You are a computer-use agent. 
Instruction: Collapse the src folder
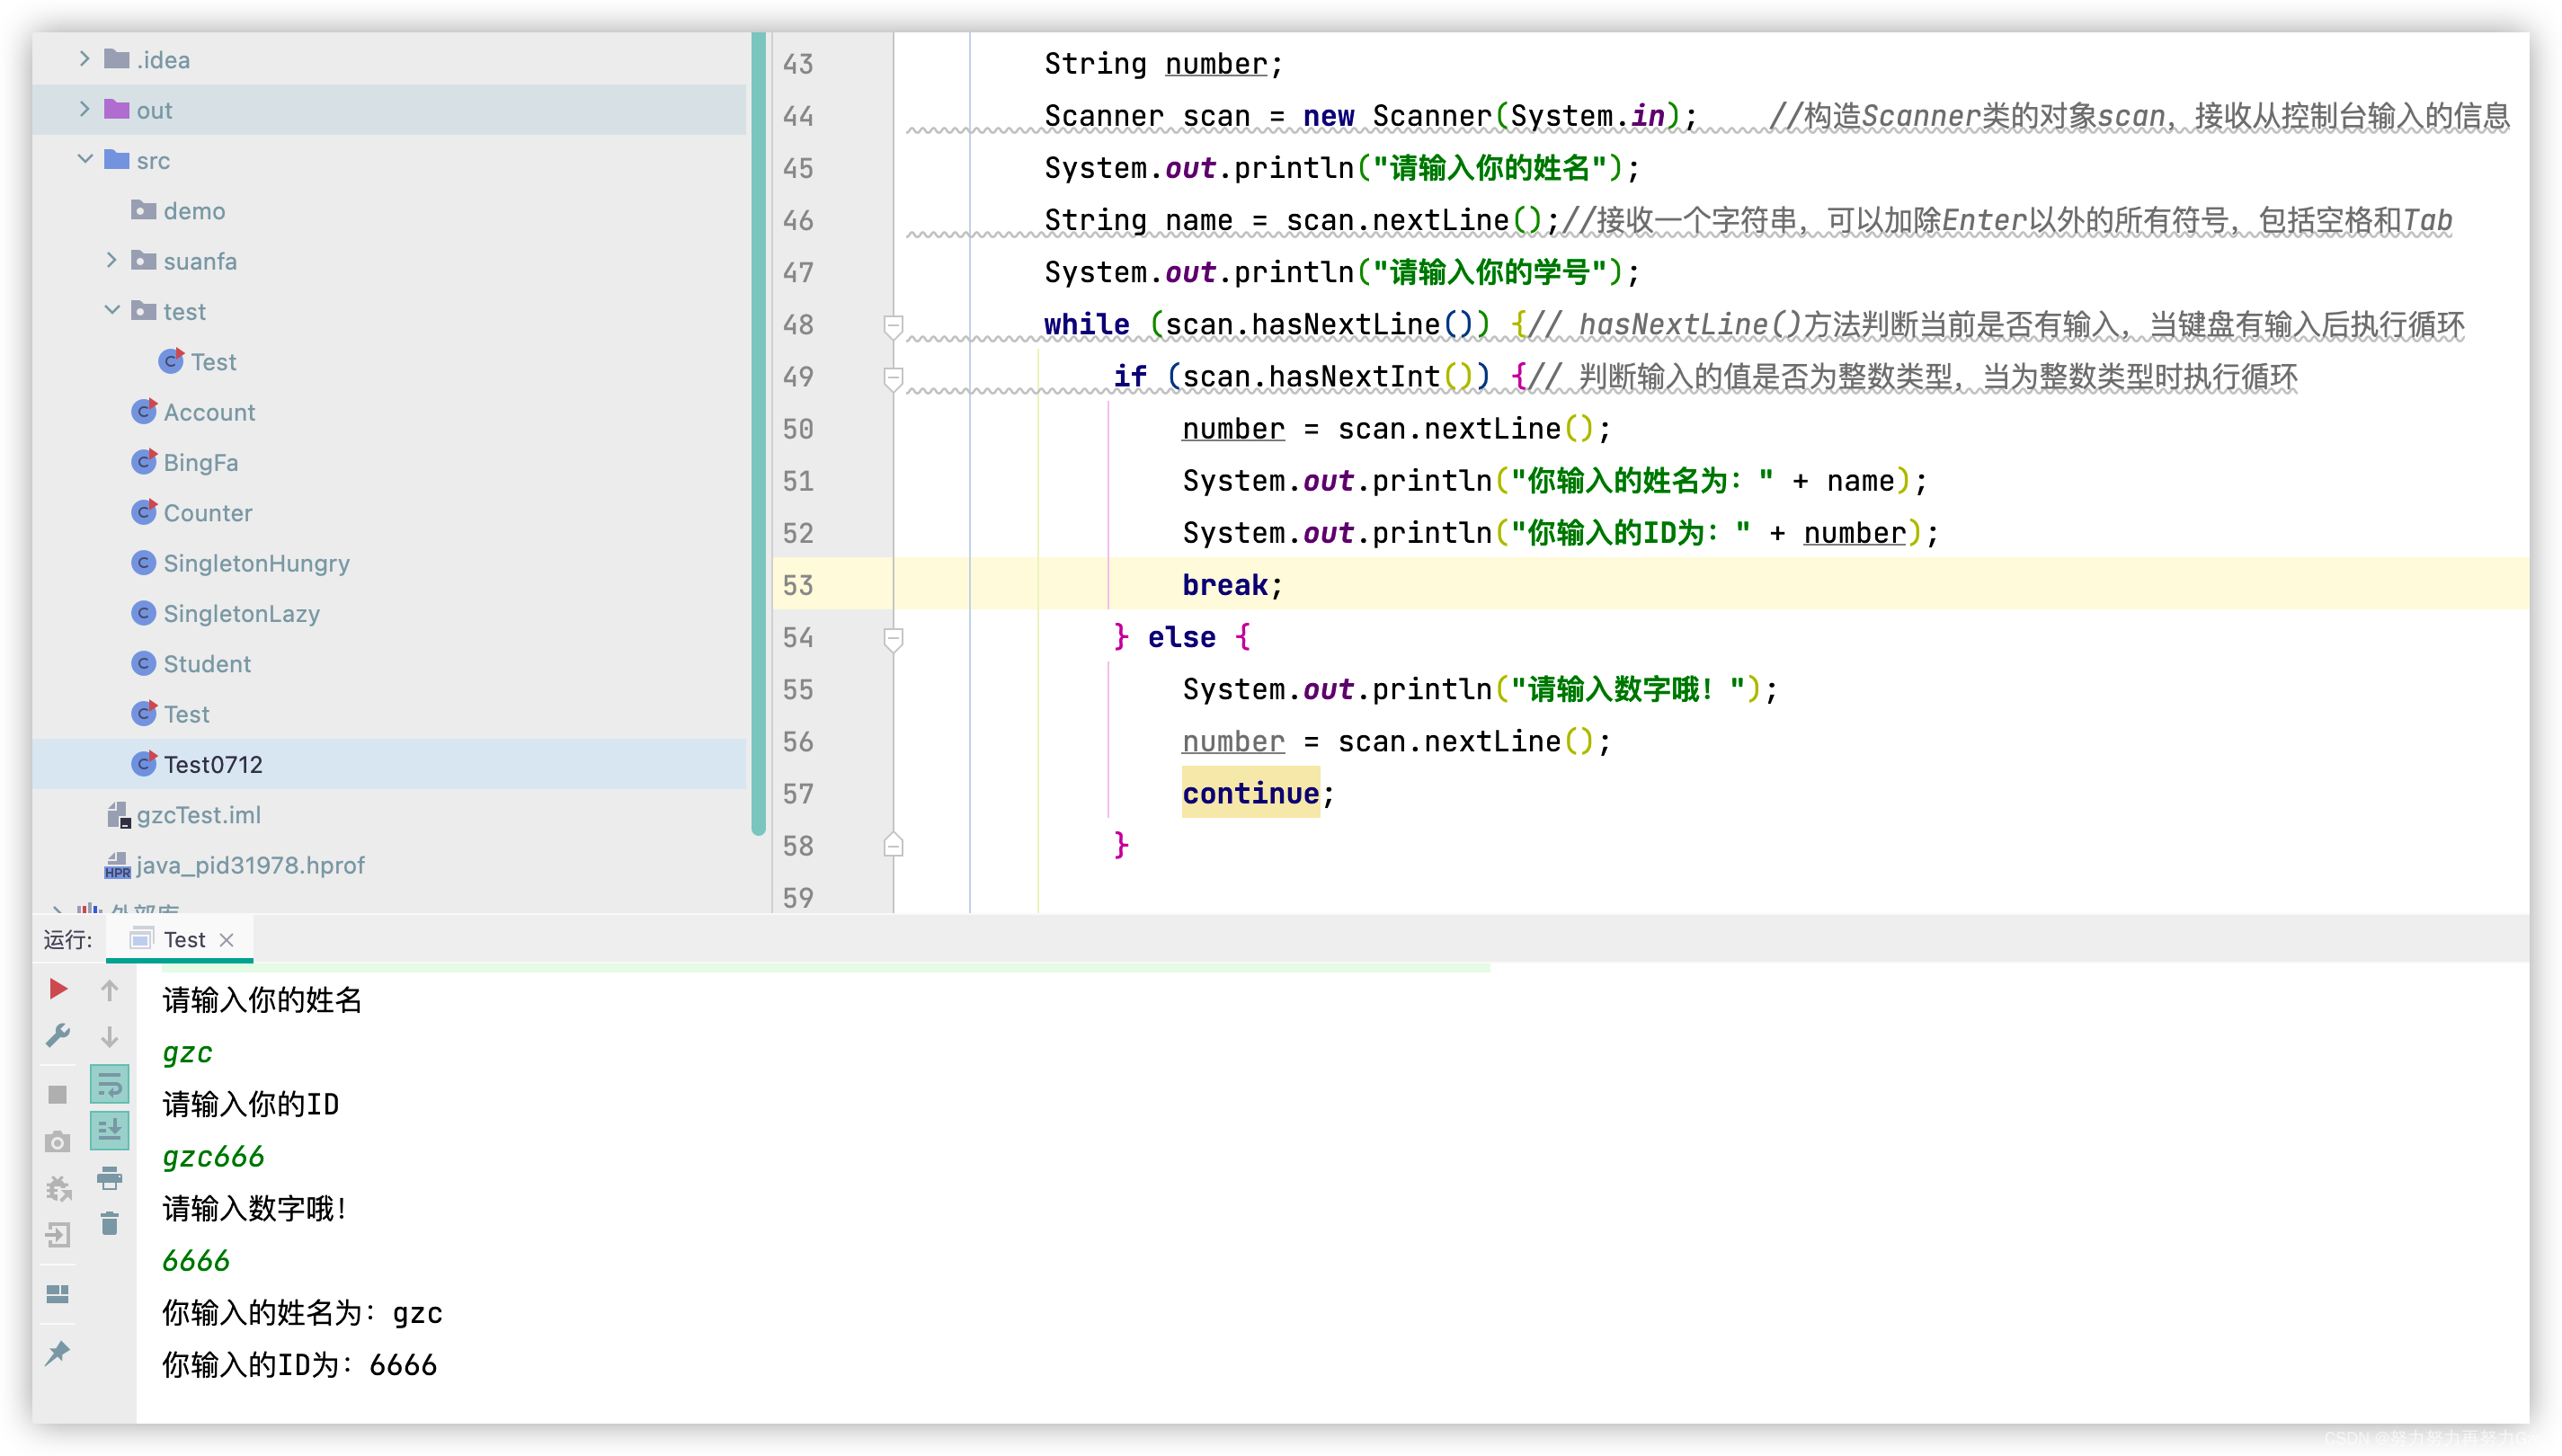coord(84,160)
